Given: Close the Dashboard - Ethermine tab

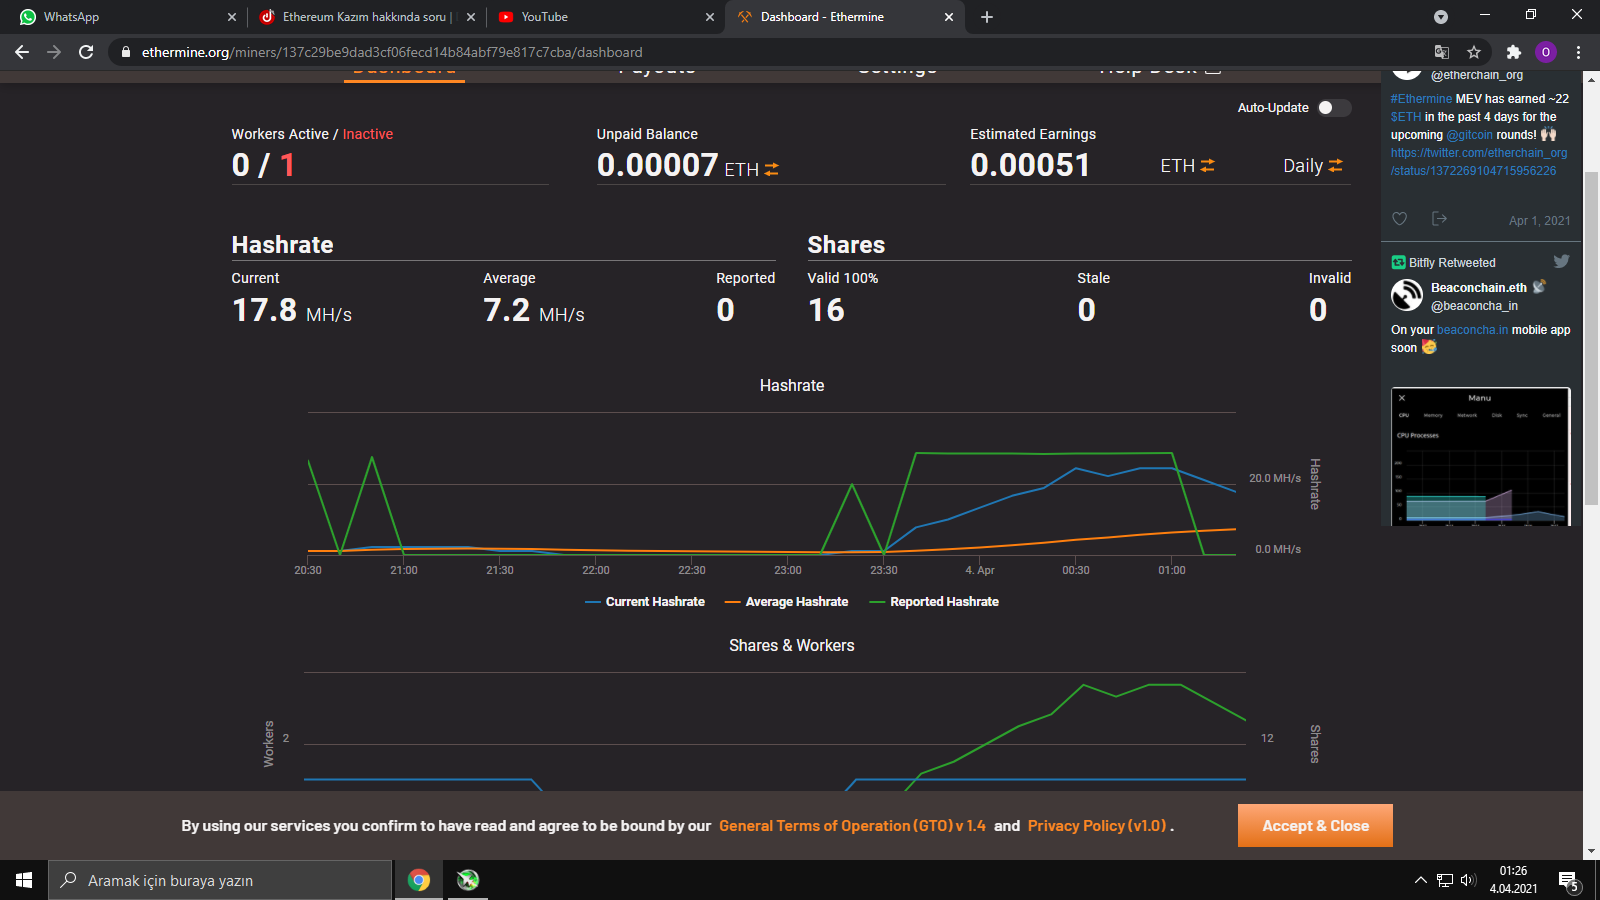Looking at the screenshot, I should pyautogui.click(x=949, y=17).
